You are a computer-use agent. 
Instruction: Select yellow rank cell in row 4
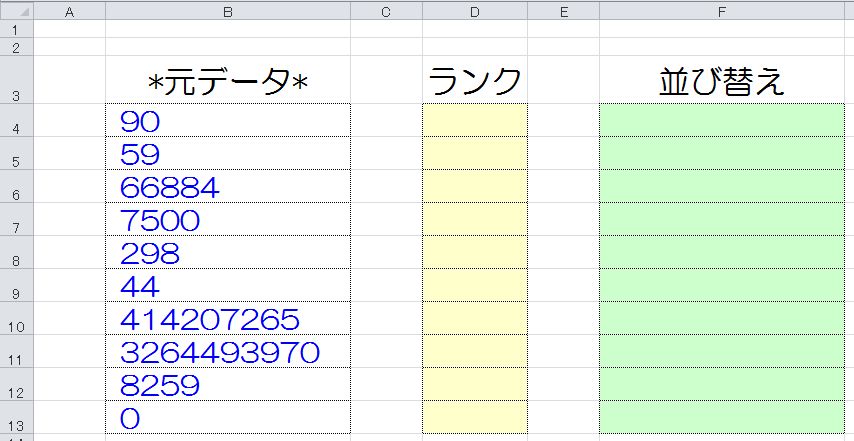(474, 120)
